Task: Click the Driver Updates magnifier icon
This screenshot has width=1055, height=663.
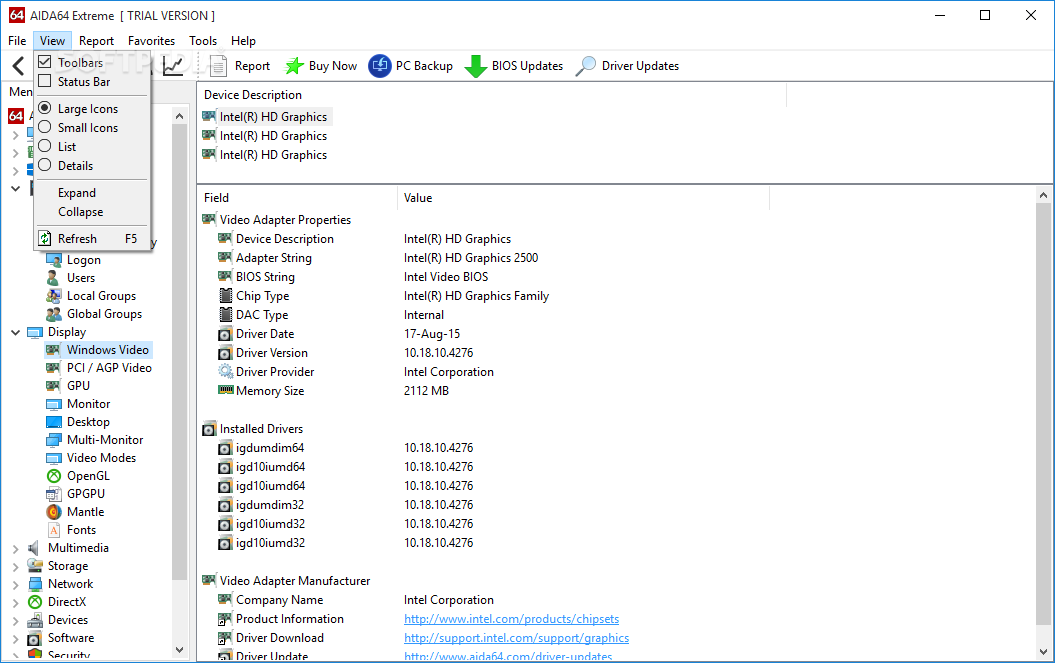Action: (585, 66)
